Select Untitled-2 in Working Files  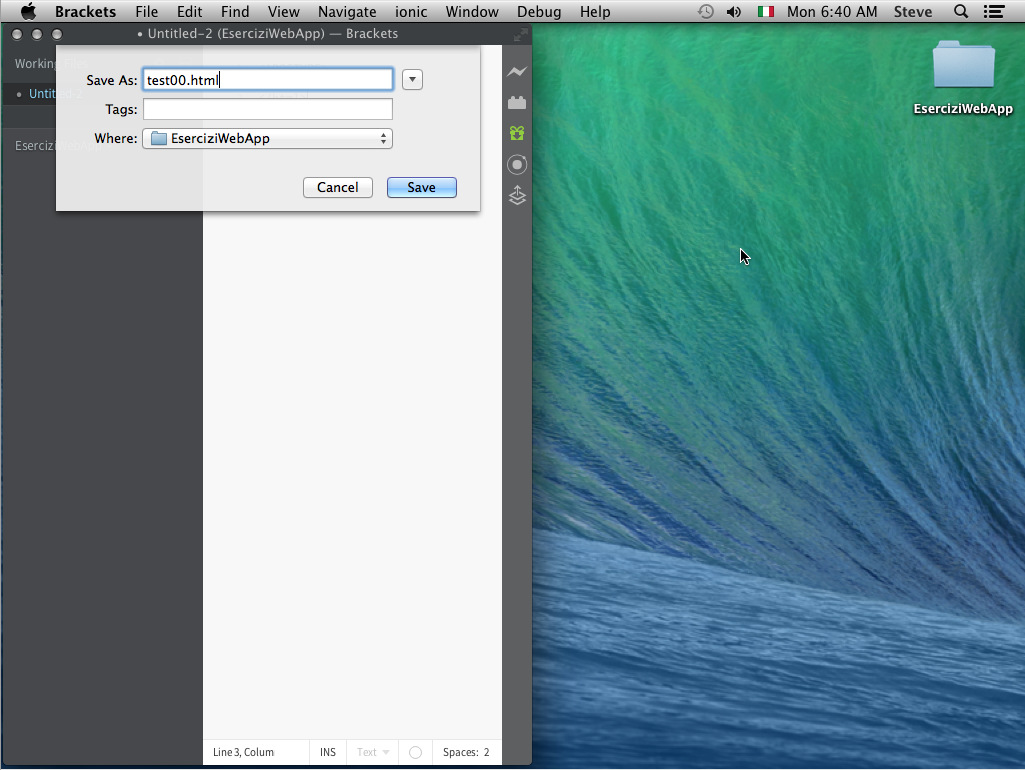pyautogui.click(x=56, y=93)
